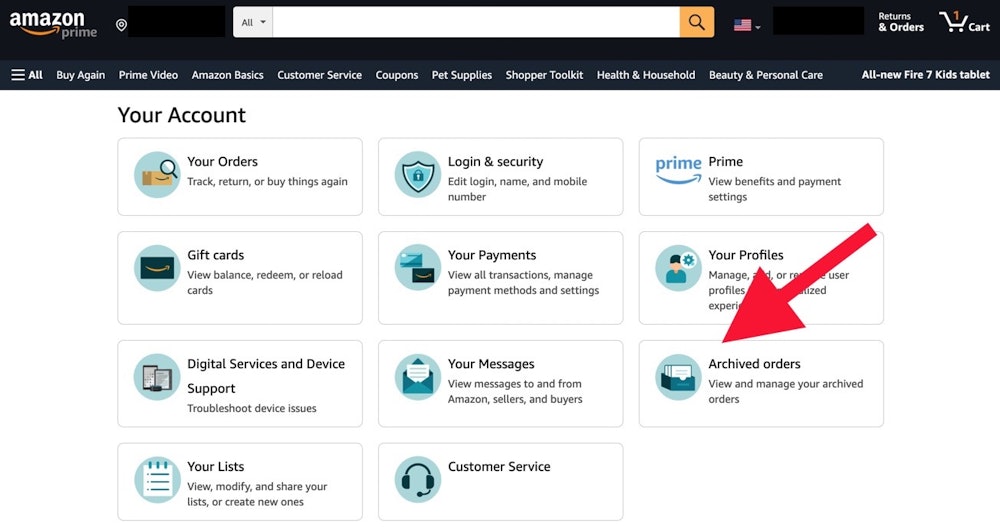Click the Archived orders box icon

pyautogui.click(x=678, y=377)
